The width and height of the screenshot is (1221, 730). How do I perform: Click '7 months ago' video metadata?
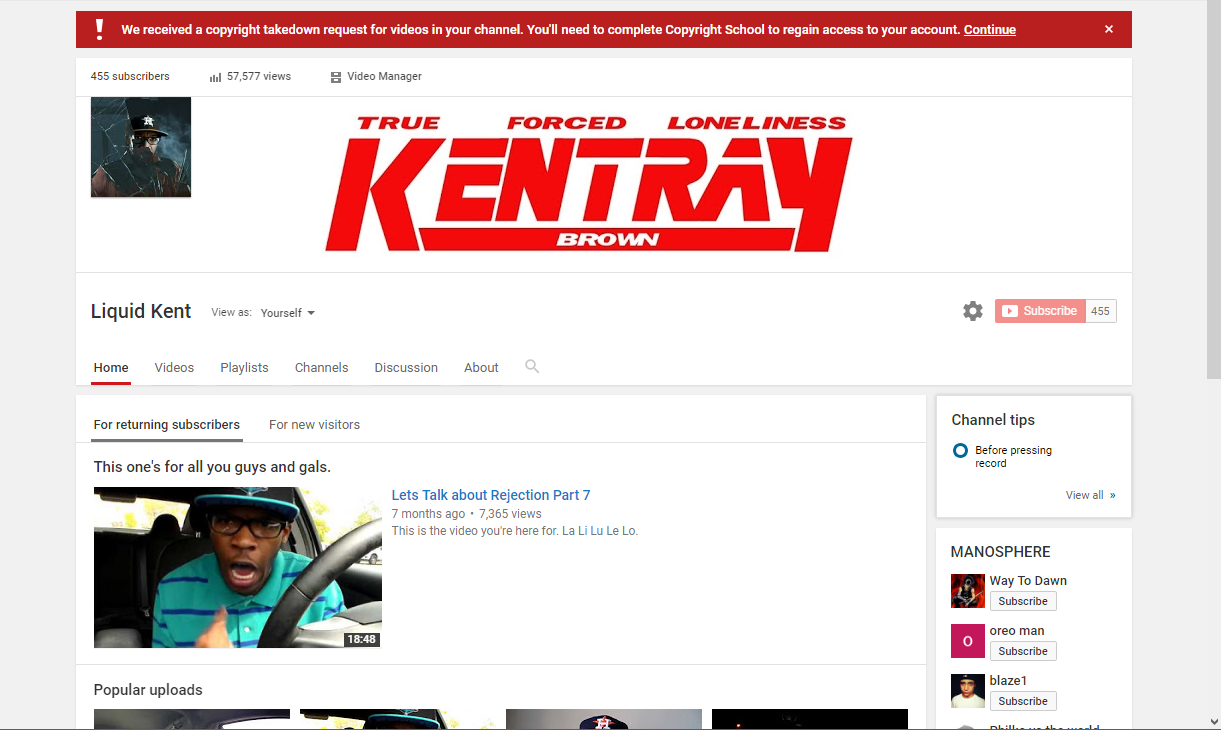(x=428, y=514)
